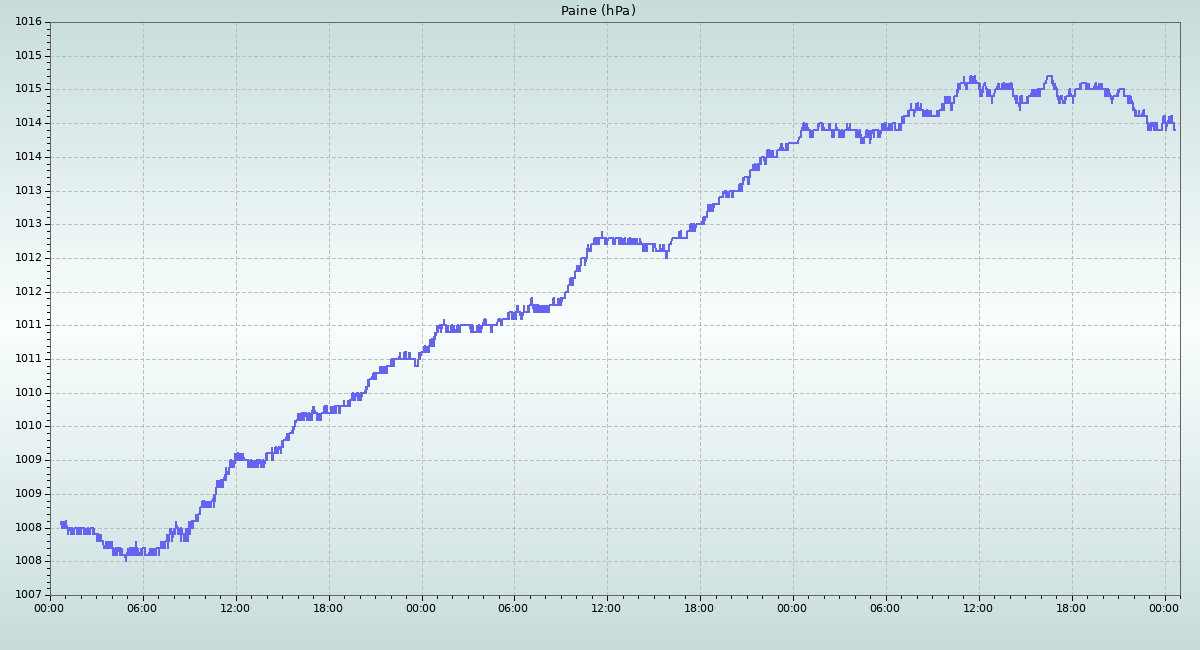Viewport: 1200px width, 650px height.
Task: Select the third 18:00 x-axis label
Action: click(x=1072, y=607)
